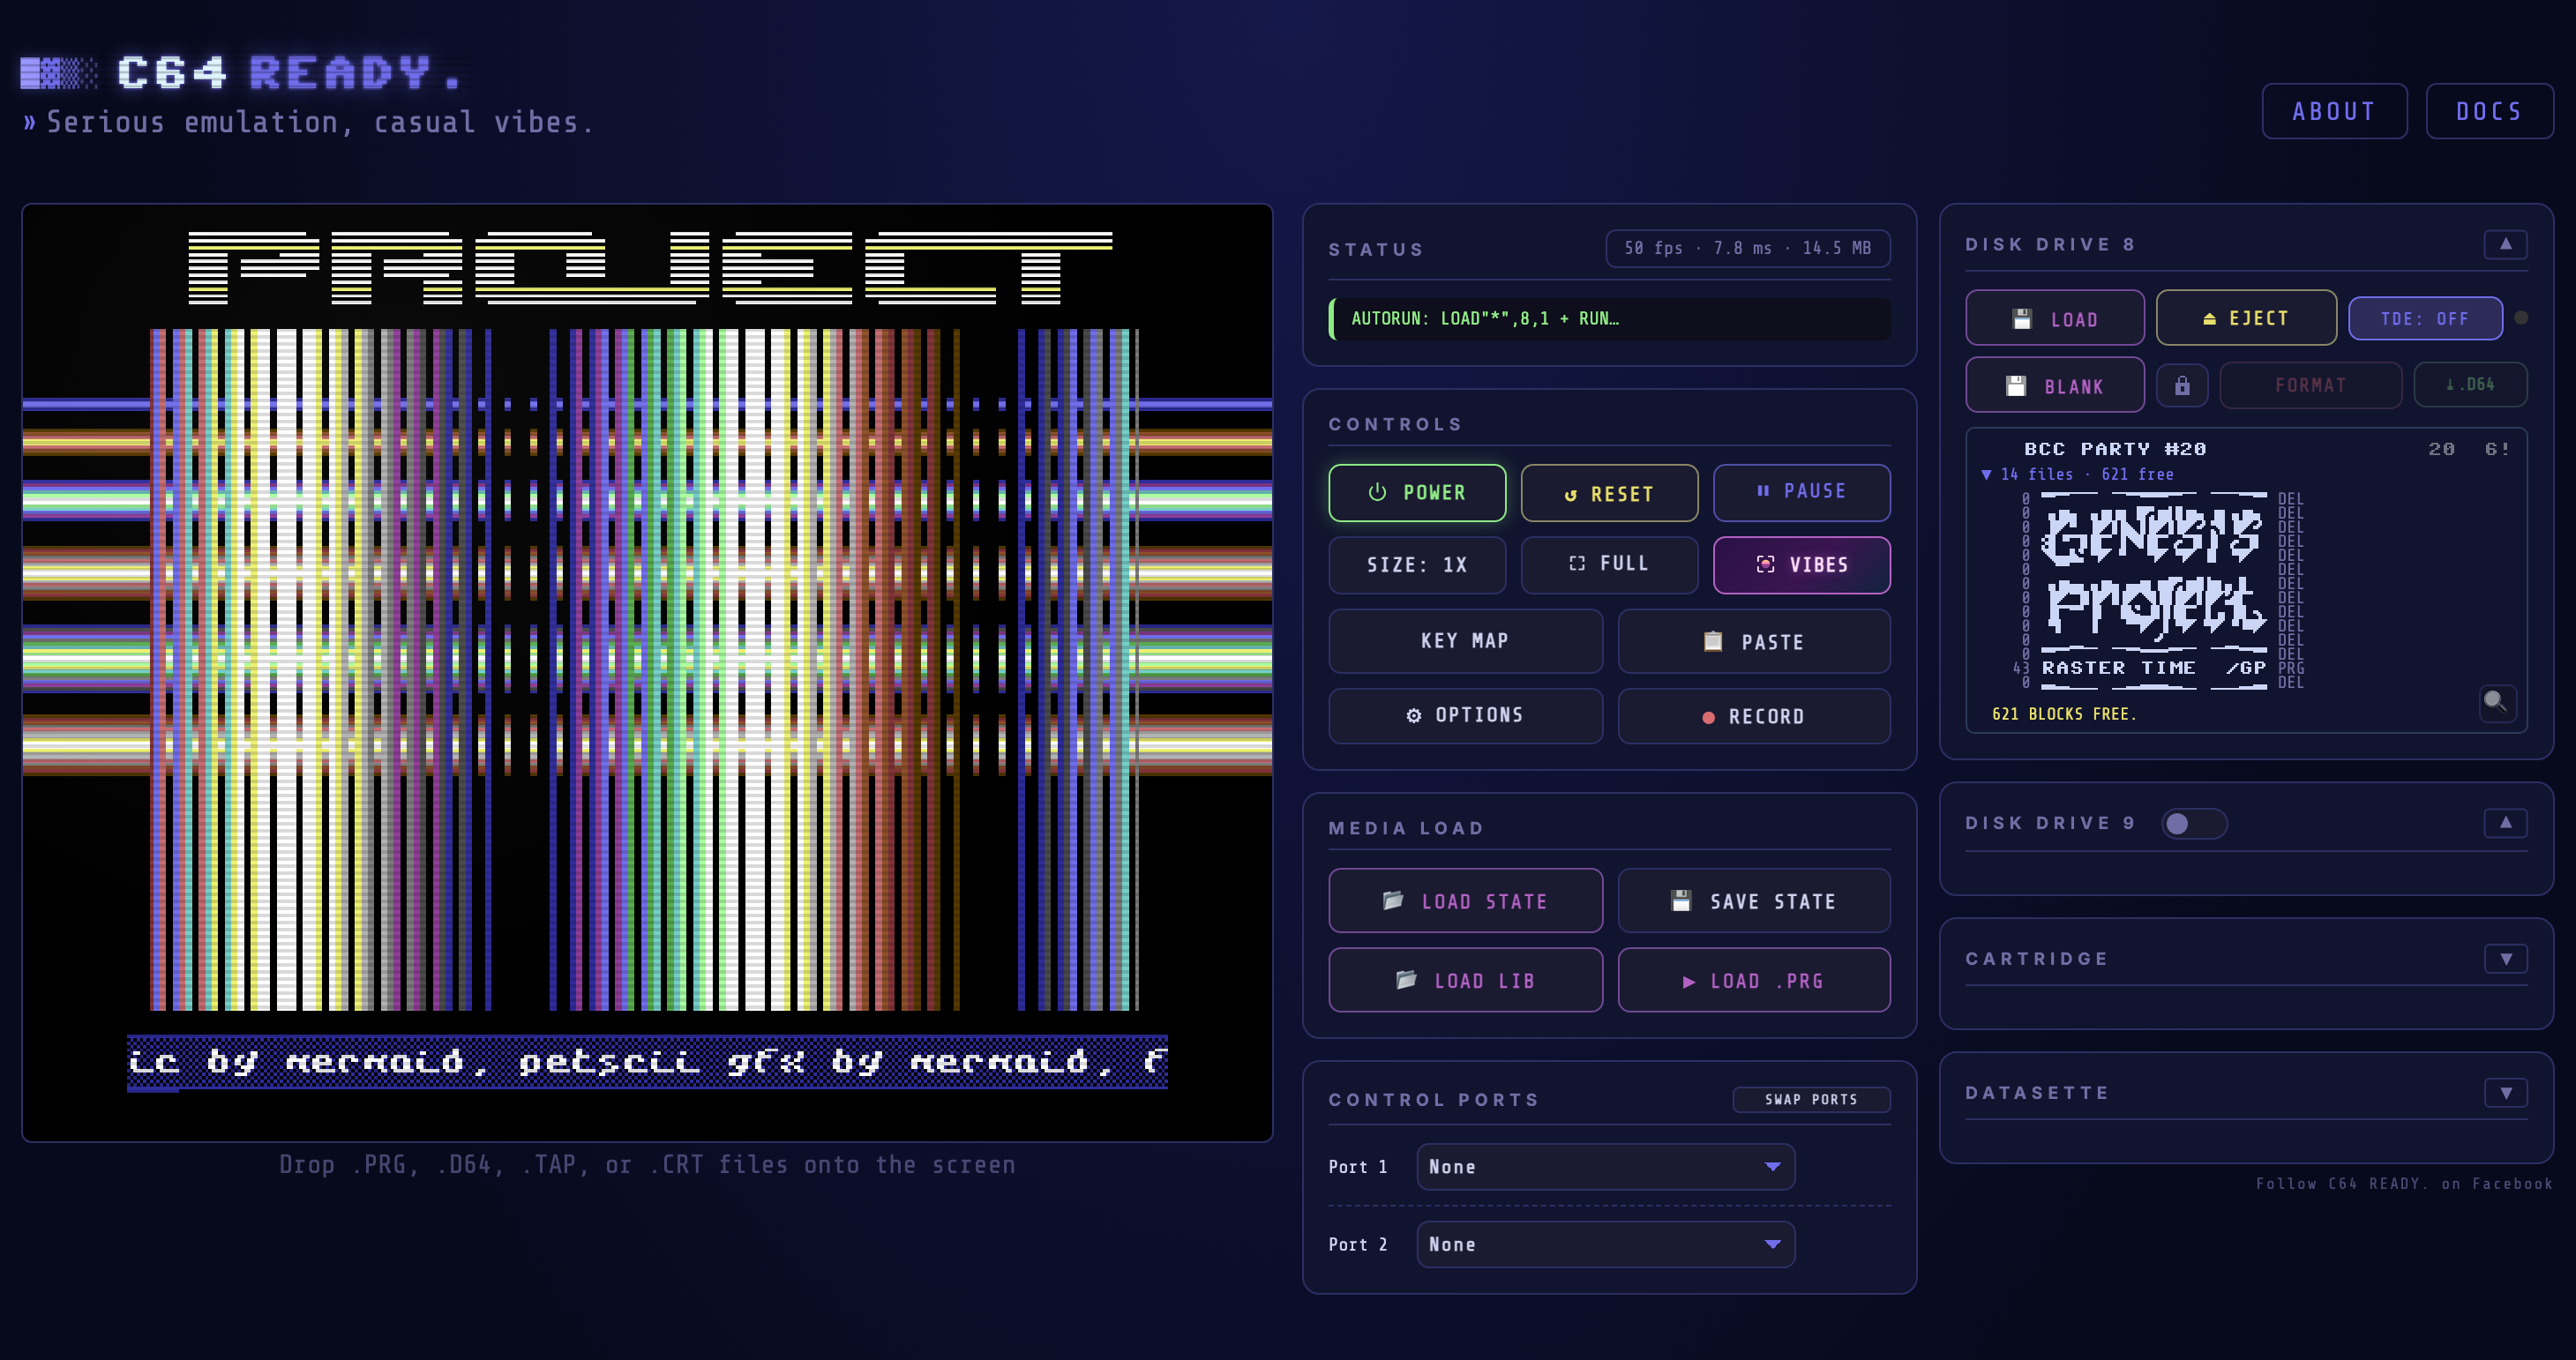Collapse the Disk Drive 9 panel

pos(2505,822)
